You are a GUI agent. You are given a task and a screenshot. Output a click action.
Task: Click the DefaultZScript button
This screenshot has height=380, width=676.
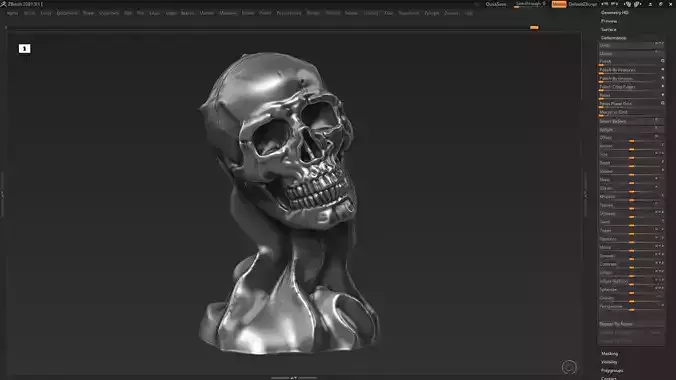coord(582,4)
